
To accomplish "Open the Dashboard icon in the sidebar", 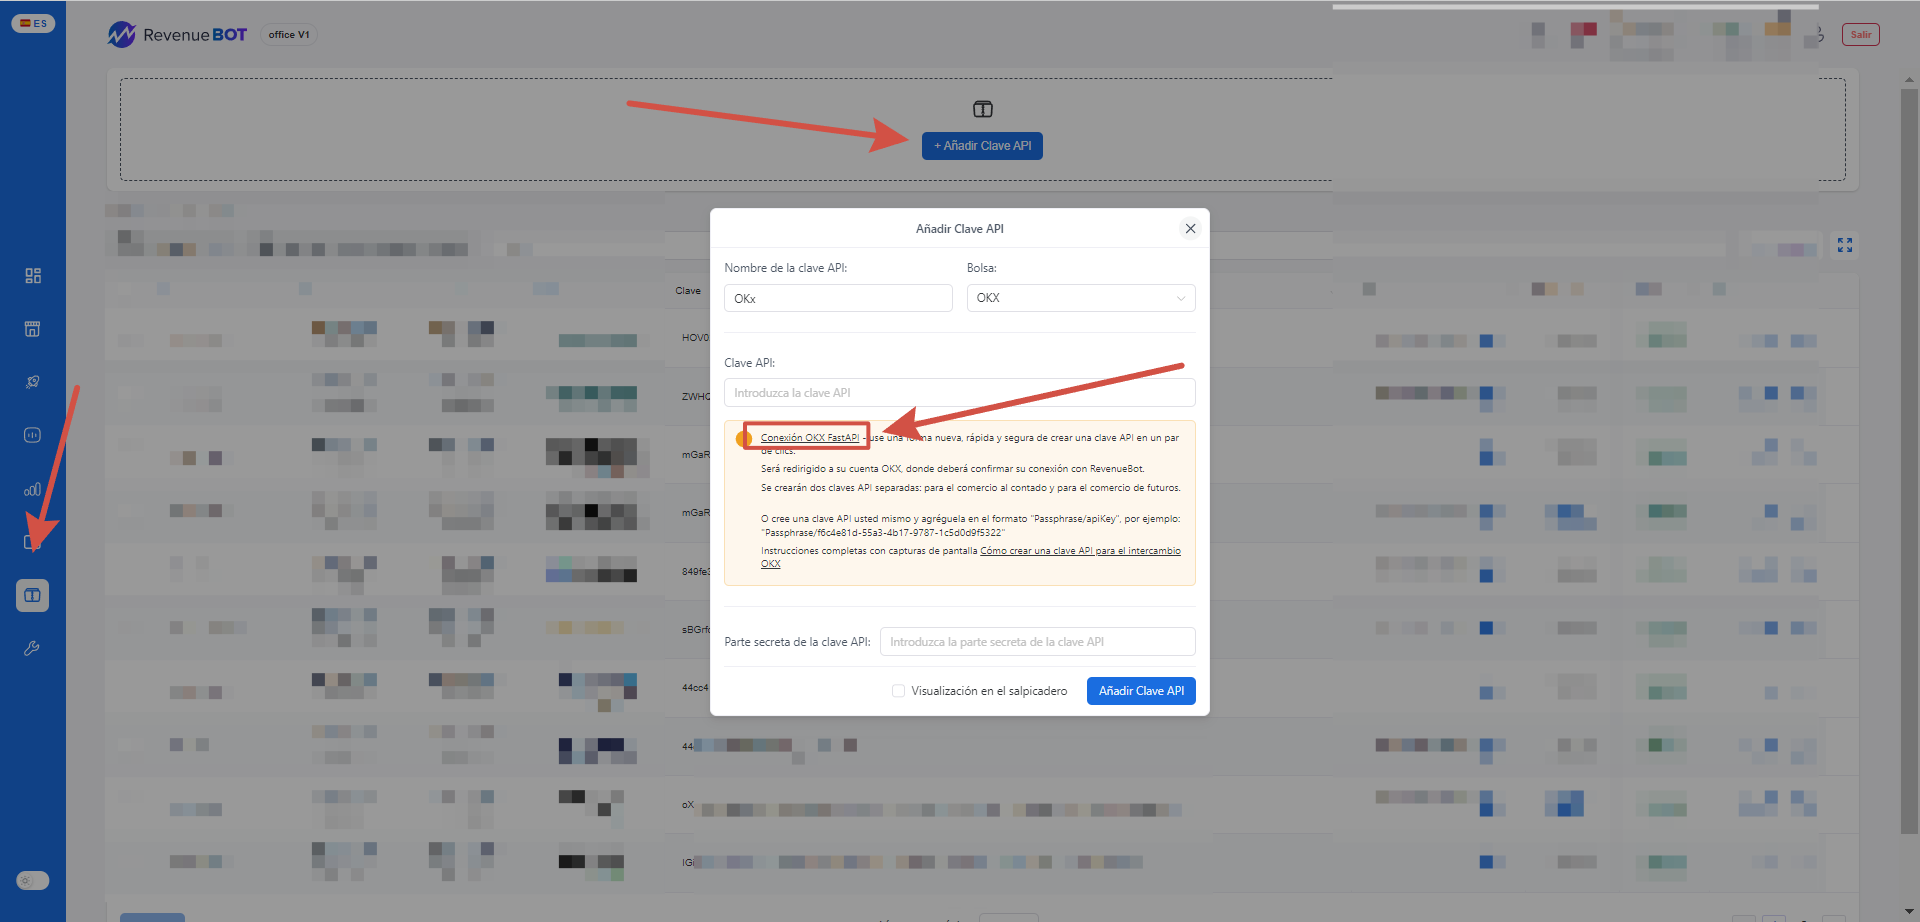I will 33,275.
